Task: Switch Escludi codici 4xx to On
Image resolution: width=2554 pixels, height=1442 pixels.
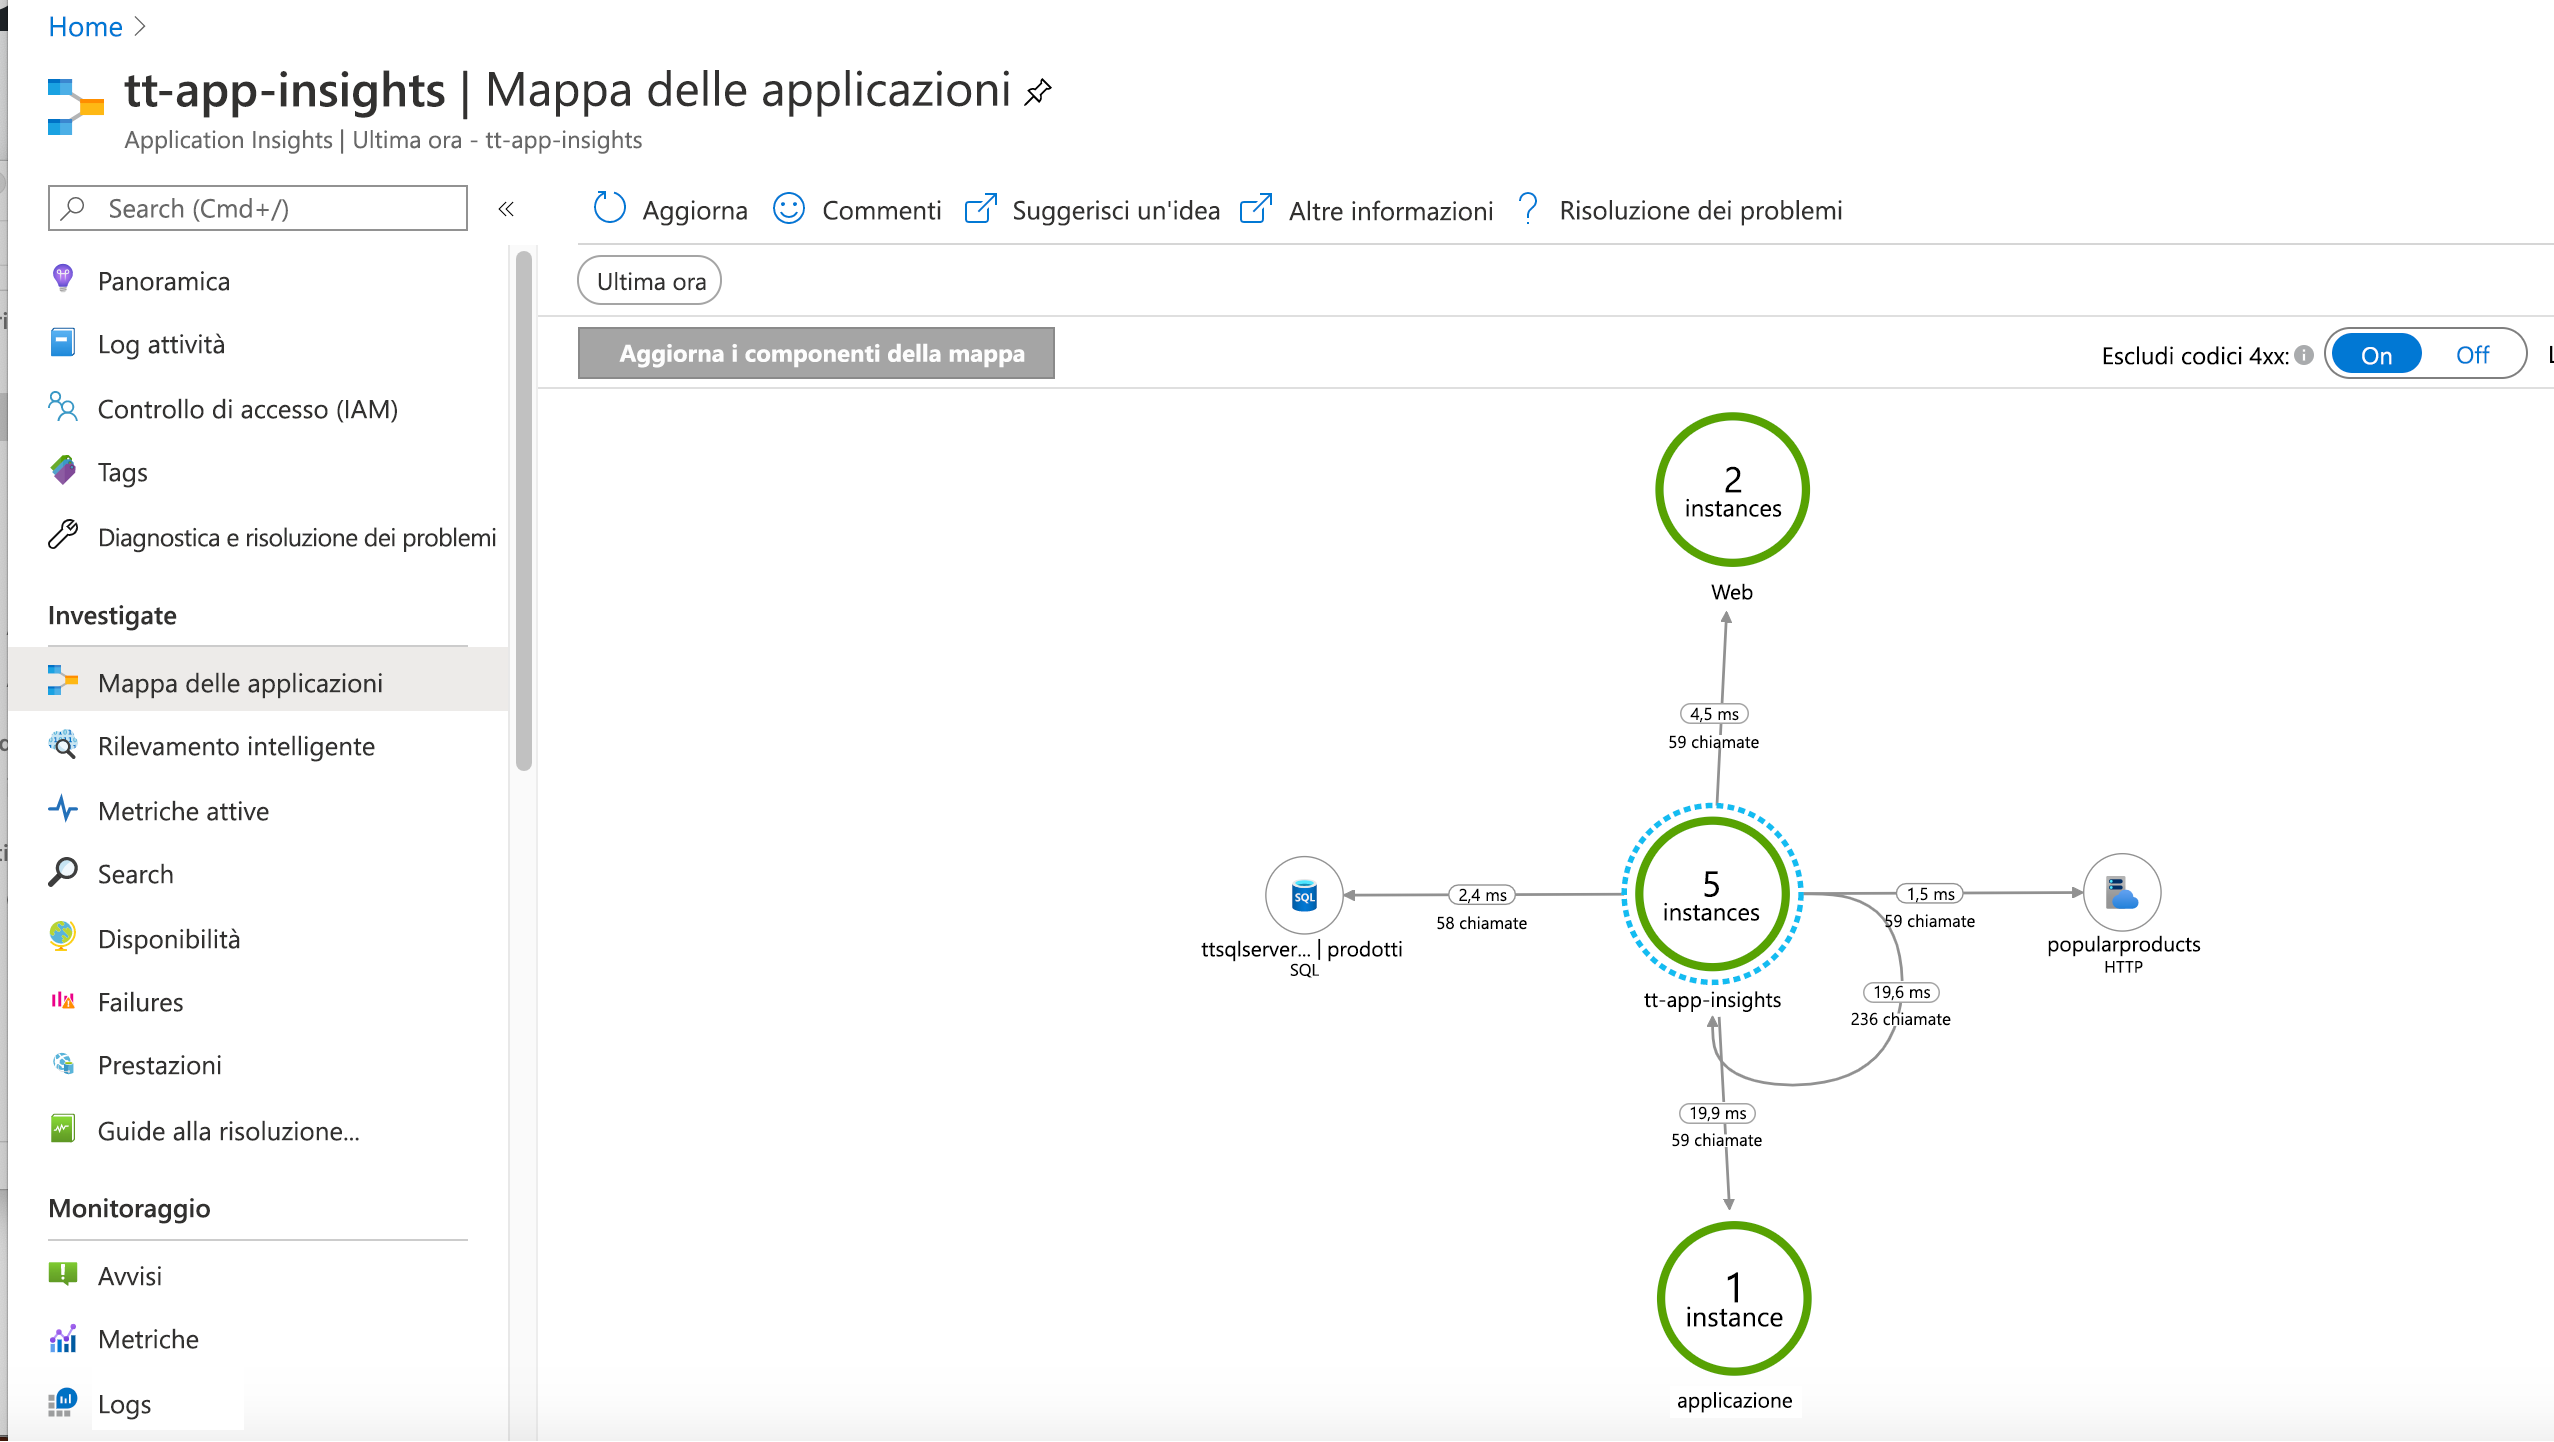Action: click(x=2376, y=354)
